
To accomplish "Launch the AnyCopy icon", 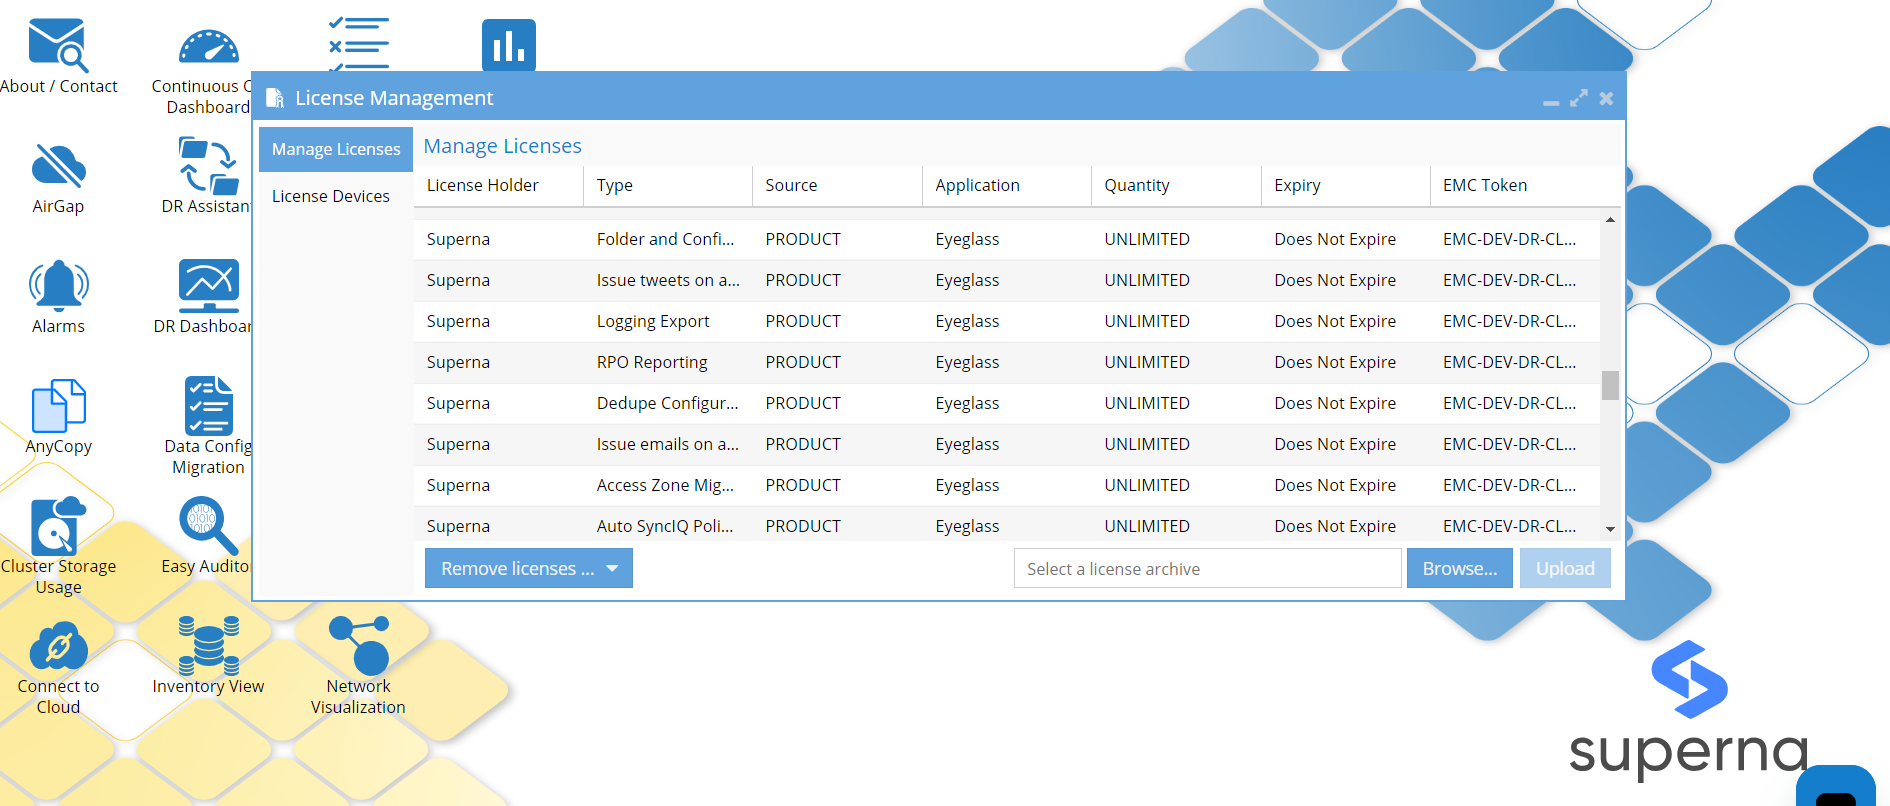I will (58, 407).
